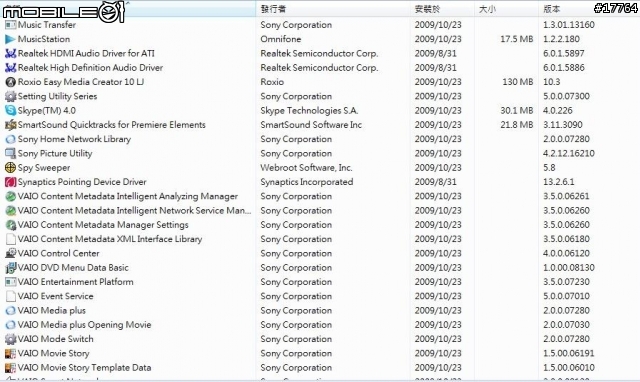Click the version value 1.5.00.06191
The width and height of the screenshot is (640, 382).
click(x=569, y=353)
